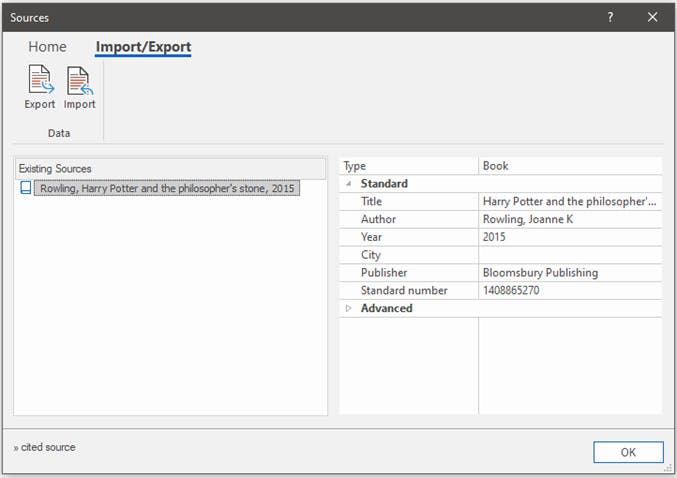Click the Author value Rowling, Joanne K

click(570, 219)
